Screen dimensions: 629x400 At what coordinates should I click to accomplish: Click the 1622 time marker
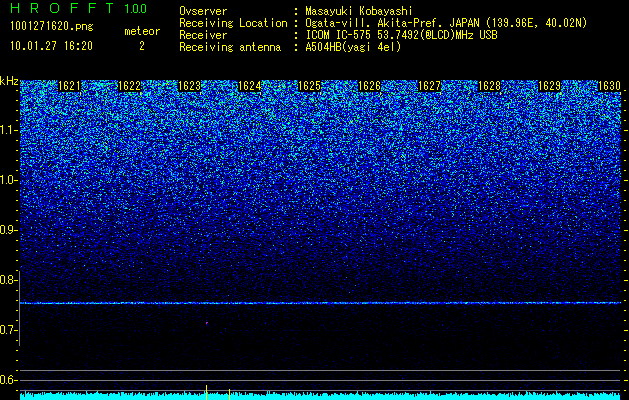coord(130,86)
